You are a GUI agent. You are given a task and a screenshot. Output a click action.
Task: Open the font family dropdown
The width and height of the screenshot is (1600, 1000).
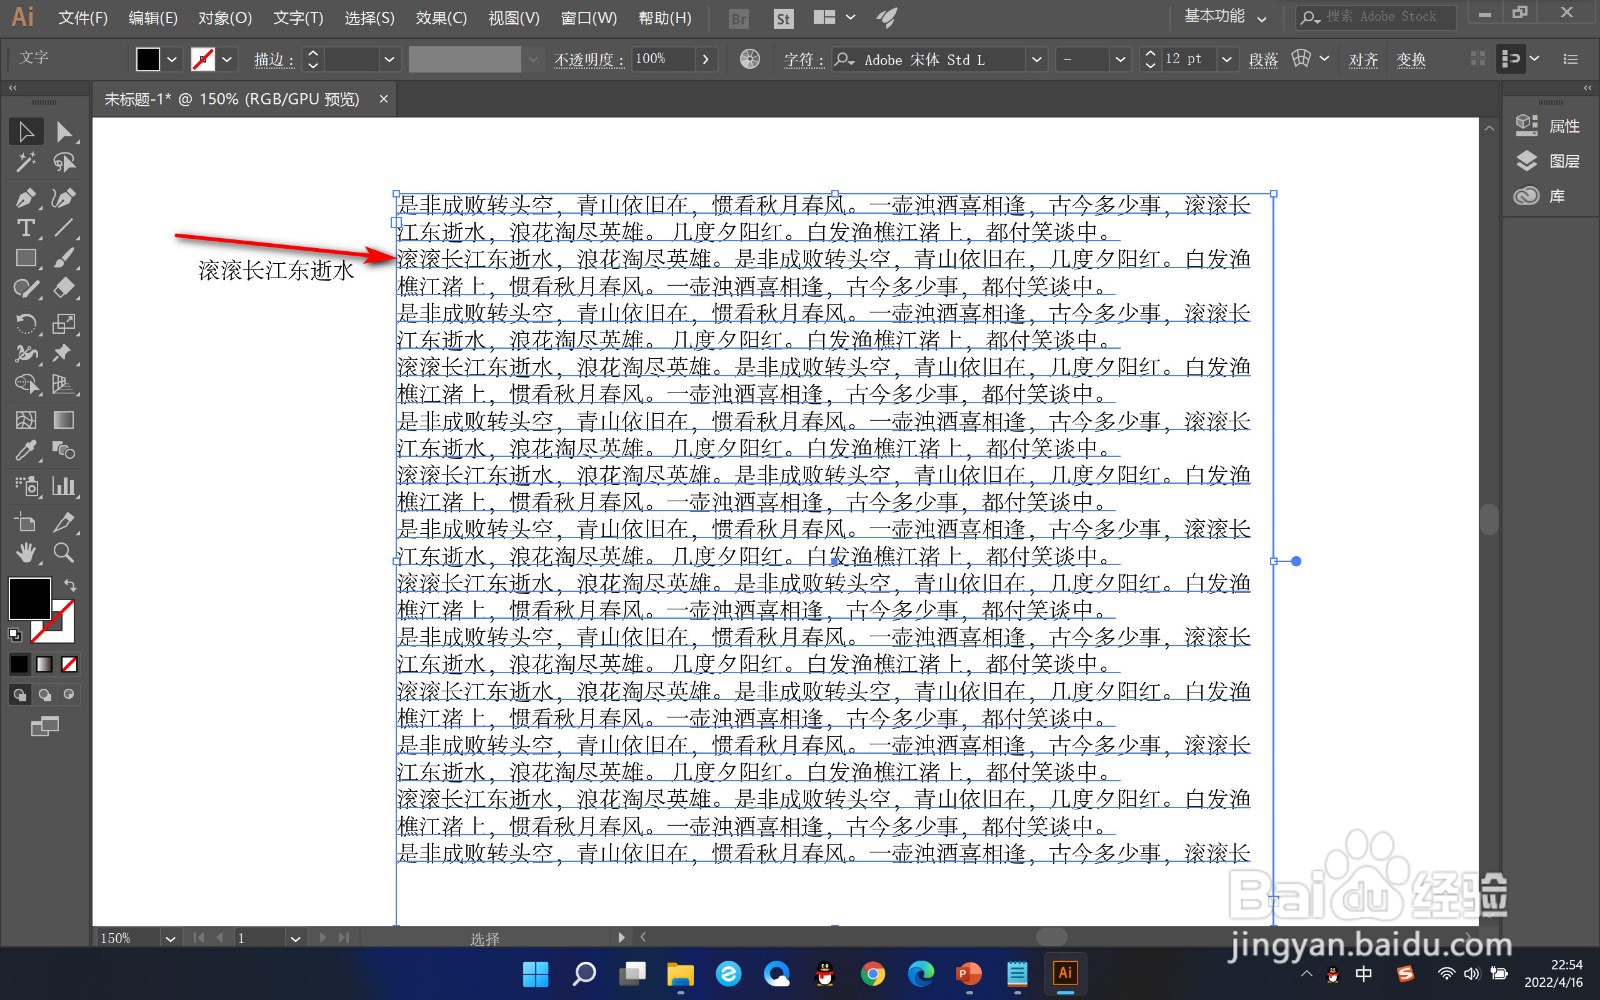click(x=1037, y=59)
